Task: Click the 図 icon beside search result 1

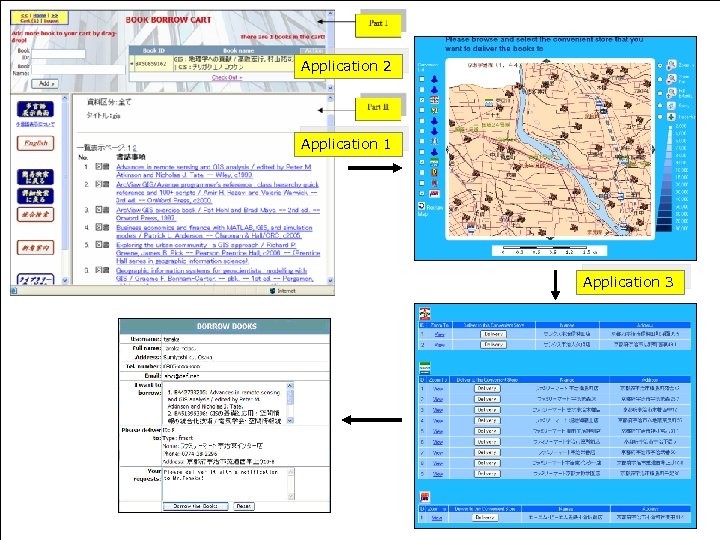Action: click(99, 166)
